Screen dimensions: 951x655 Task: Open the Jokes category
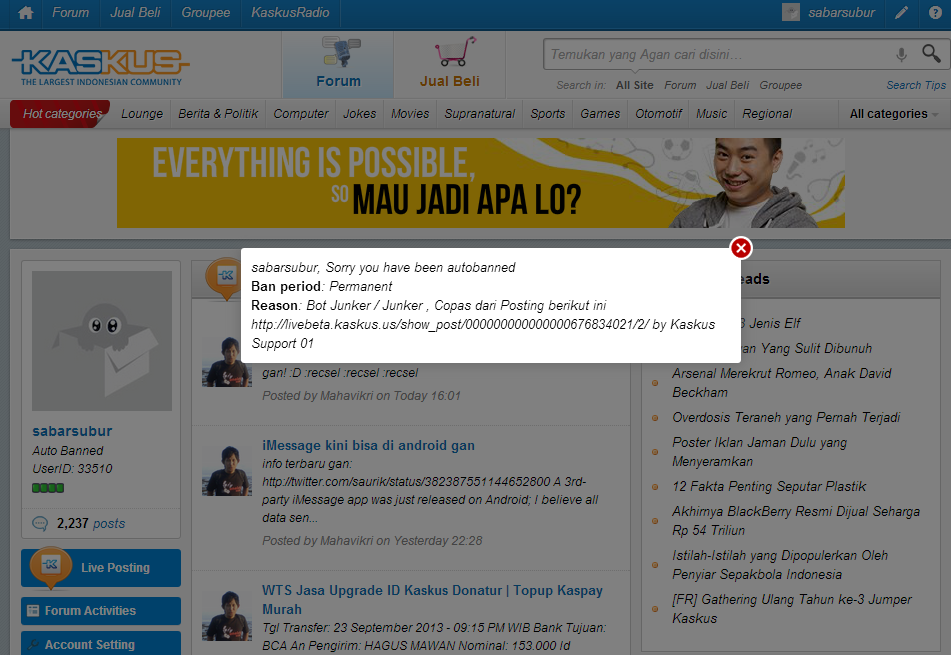click(360, 114)
